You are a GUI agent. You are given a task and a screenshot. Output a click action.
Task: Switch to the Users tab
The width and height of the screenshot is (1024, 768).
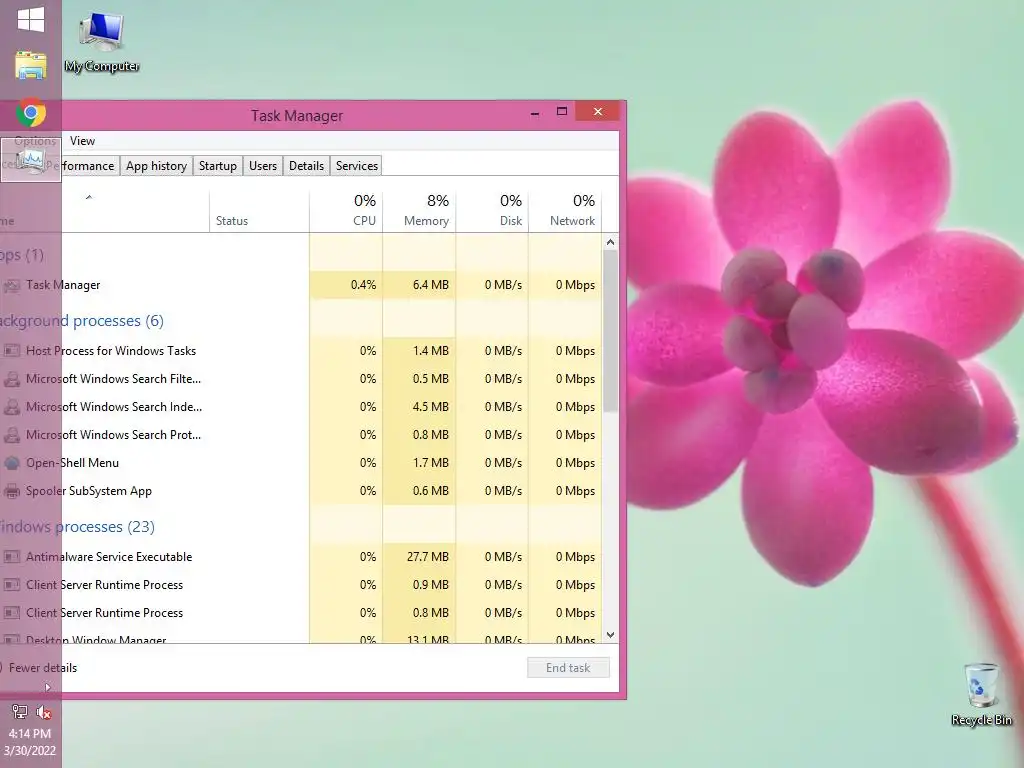tap(263, 166)
